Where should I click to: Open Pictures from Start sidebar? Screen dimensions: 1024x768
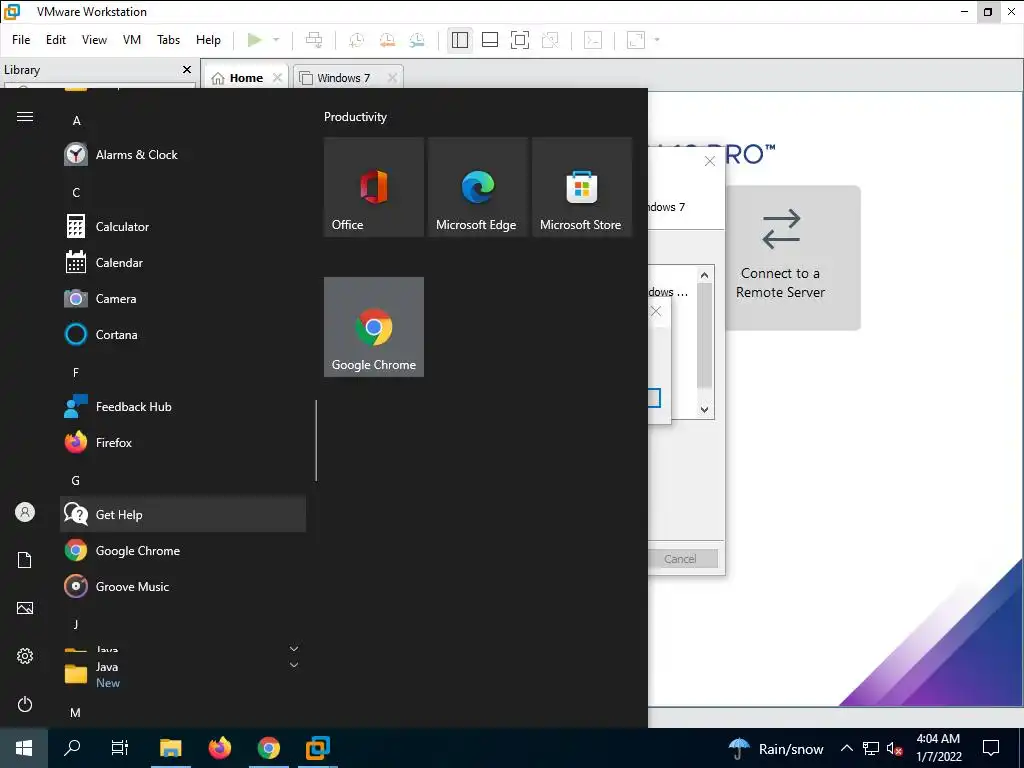[x=25, y=608]
